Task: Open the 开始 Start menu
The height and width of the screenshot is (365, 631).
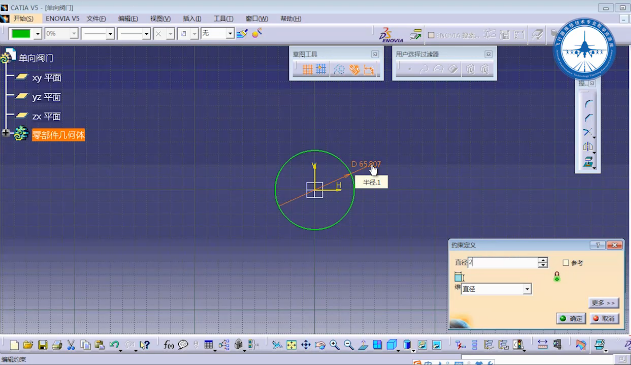Action: point(23,19)
